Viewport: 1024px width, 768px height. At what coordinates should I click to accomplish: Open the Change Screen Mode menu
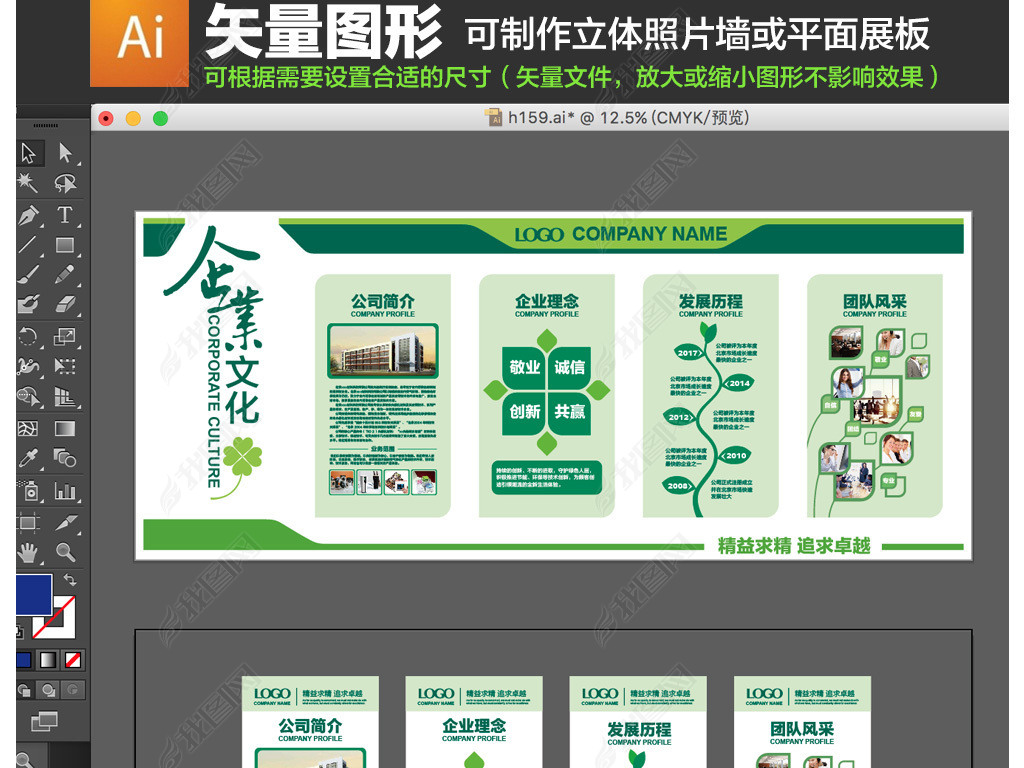click(x=44, y=720)
